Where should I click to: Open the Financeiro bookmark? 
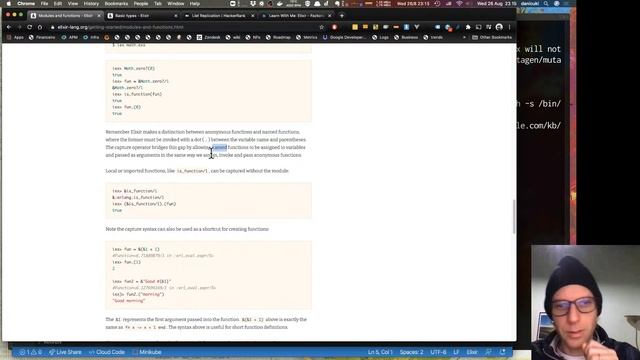pyautogui.click(x=42, y=37)
